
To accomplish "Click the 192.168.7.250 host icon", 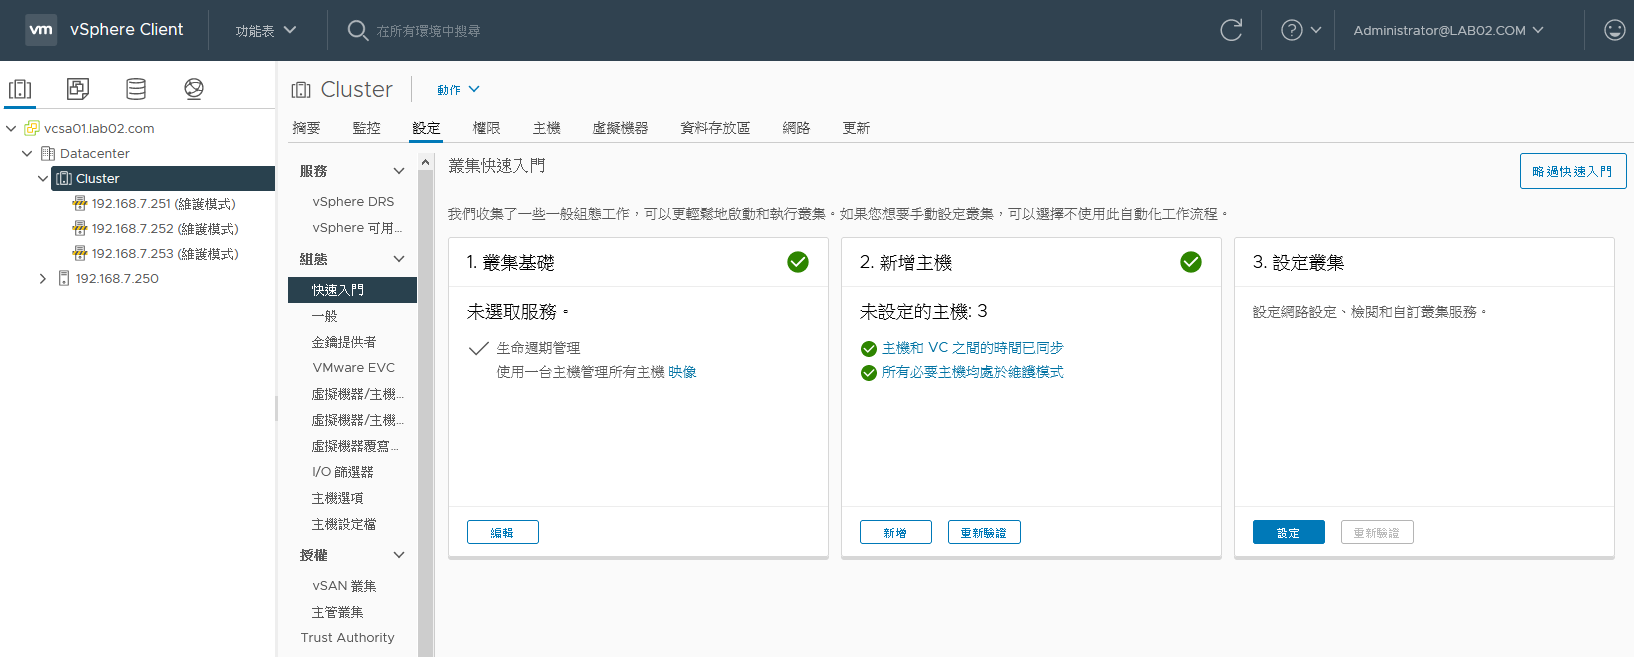I will pyautogui.click(x=64, y=278).
